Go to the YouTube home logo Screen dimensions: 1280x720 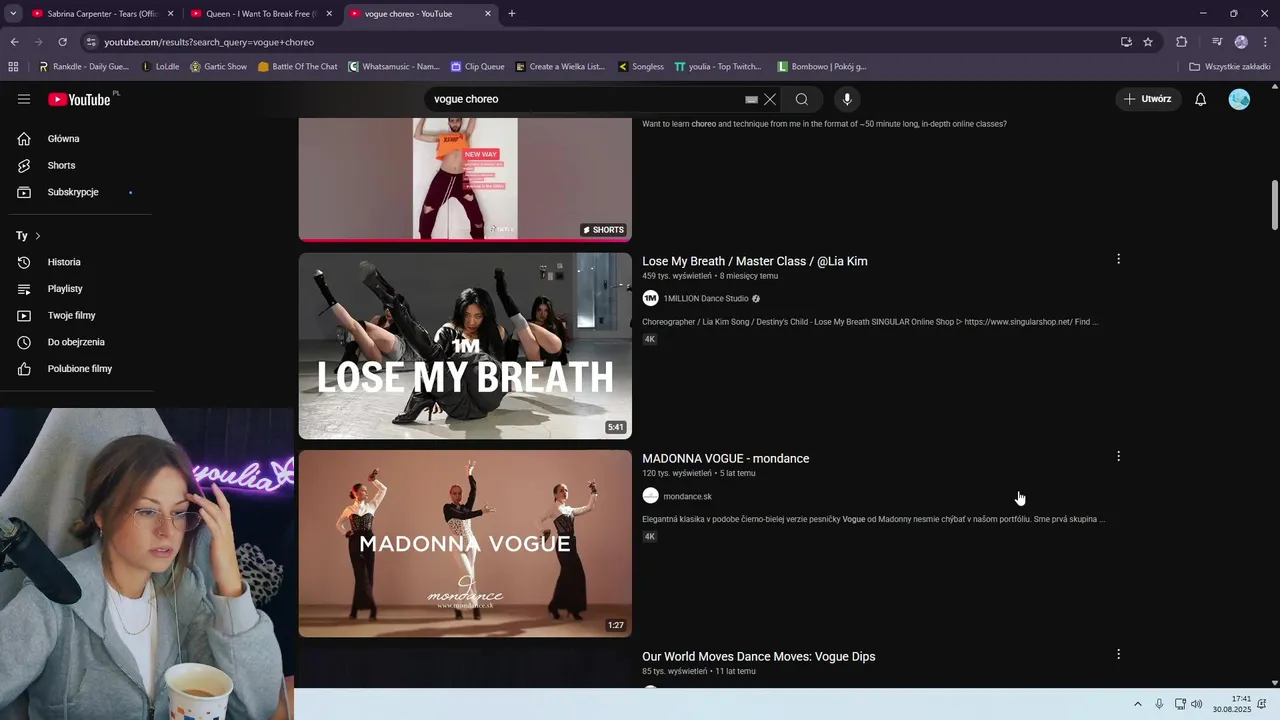click(x=80, y=99)
